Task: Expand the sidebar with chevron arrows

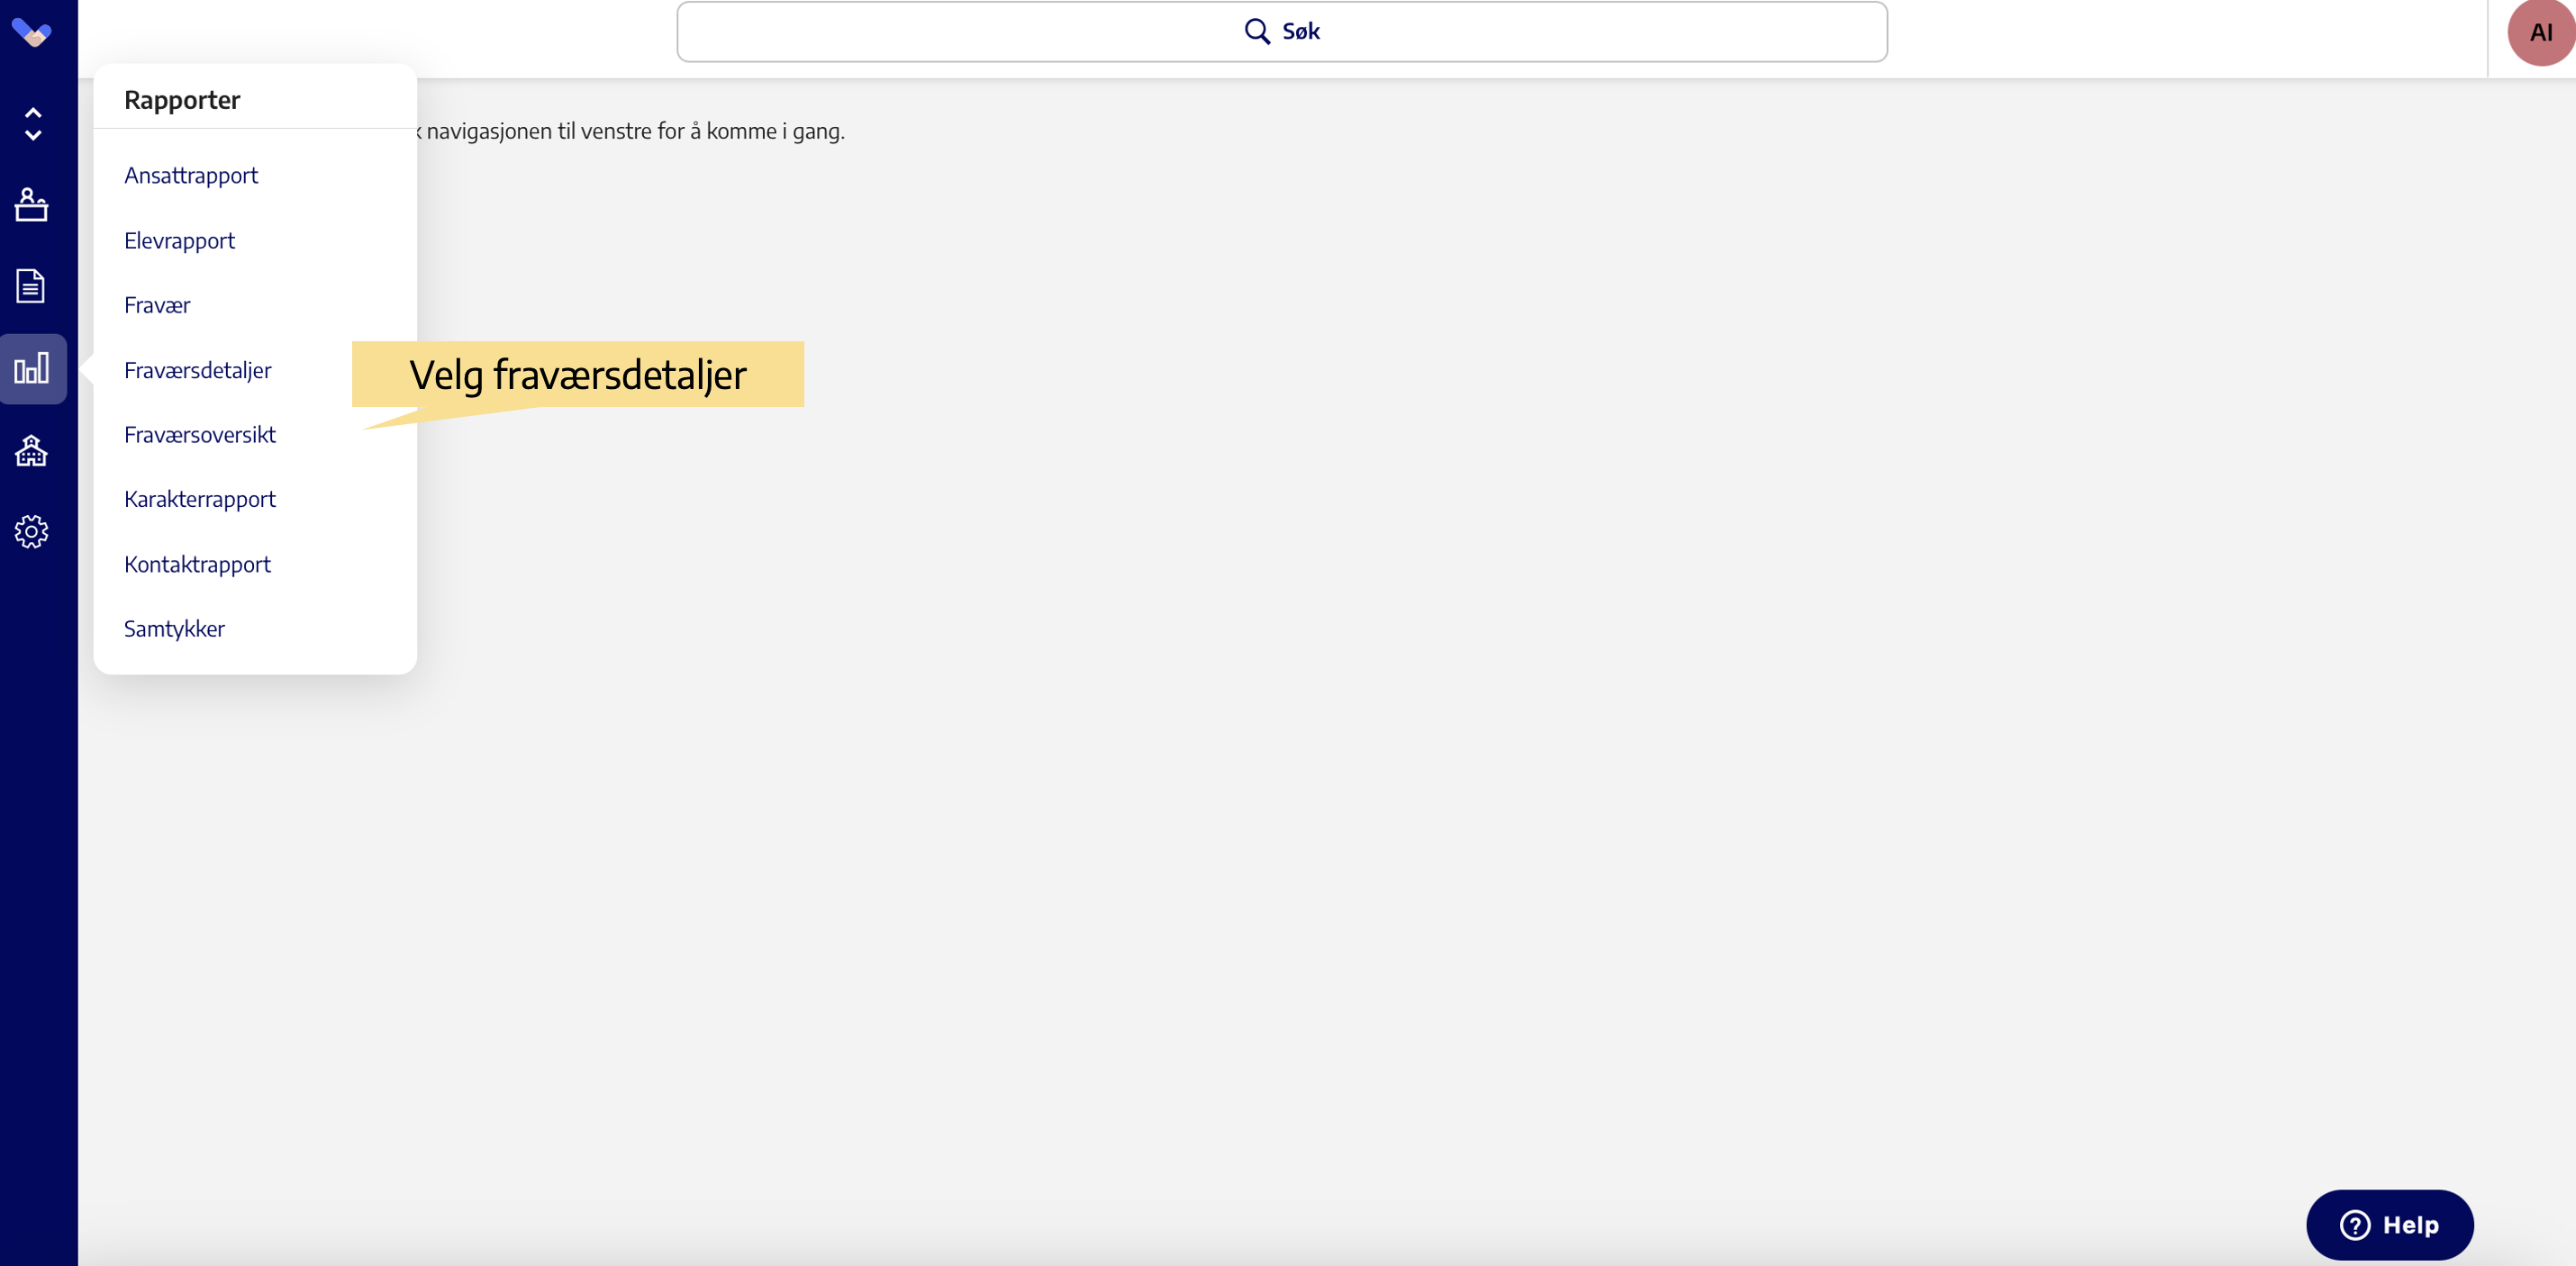Action: tap(33, 124)
